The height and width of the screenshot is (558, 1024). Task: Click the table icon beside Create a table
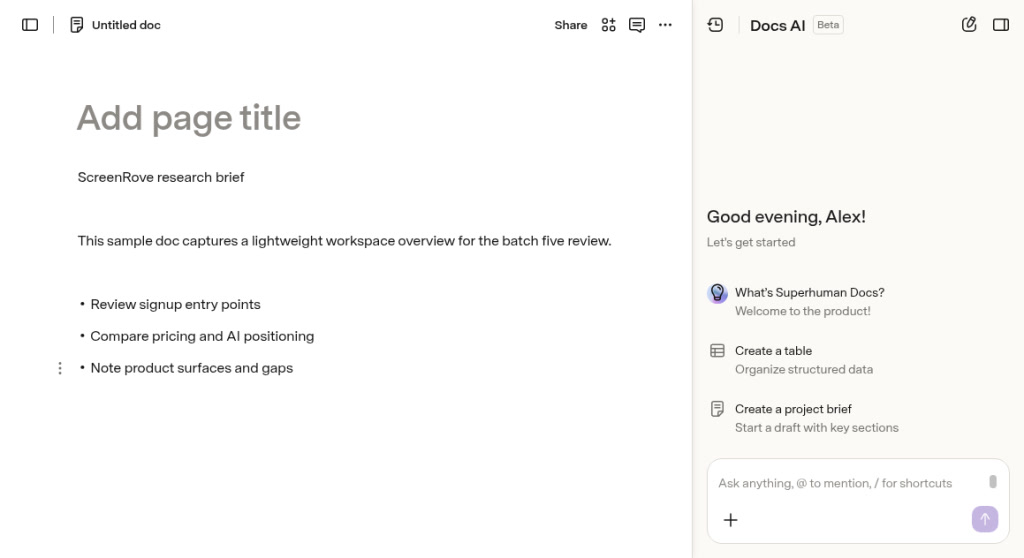tap(717, 351)
